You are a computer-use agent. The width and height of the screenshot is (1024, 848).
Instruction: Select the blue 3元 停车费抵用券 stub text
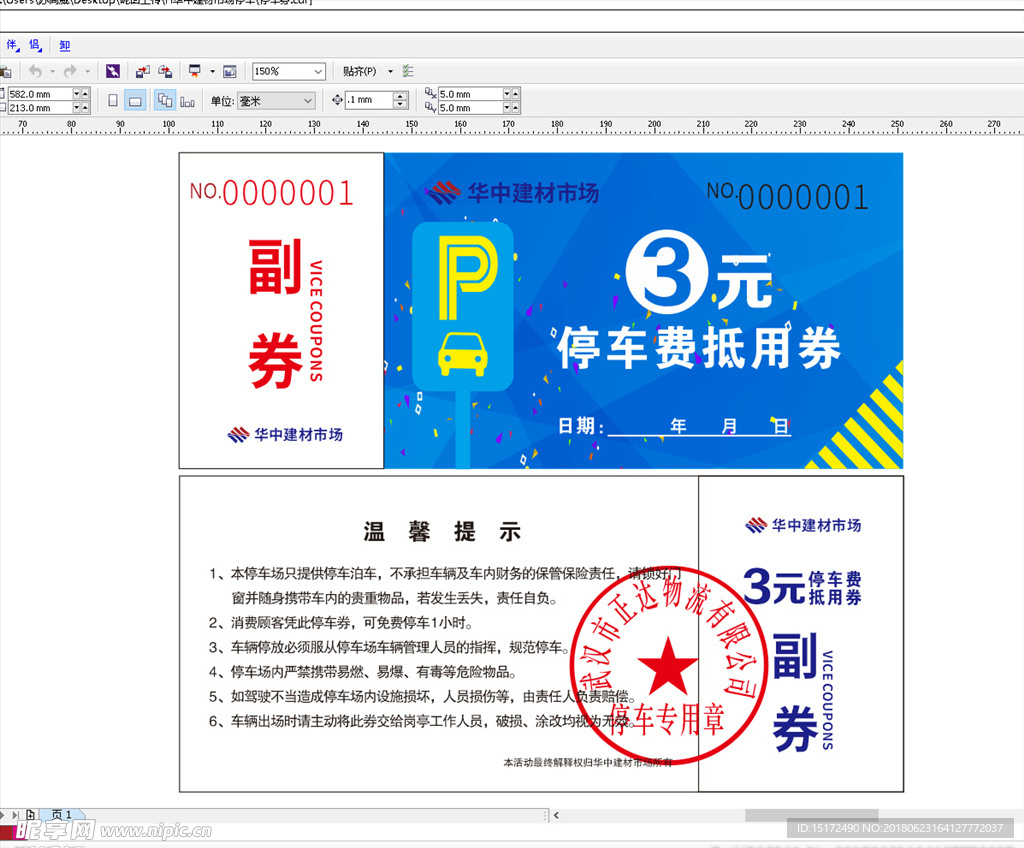[803, 587]
